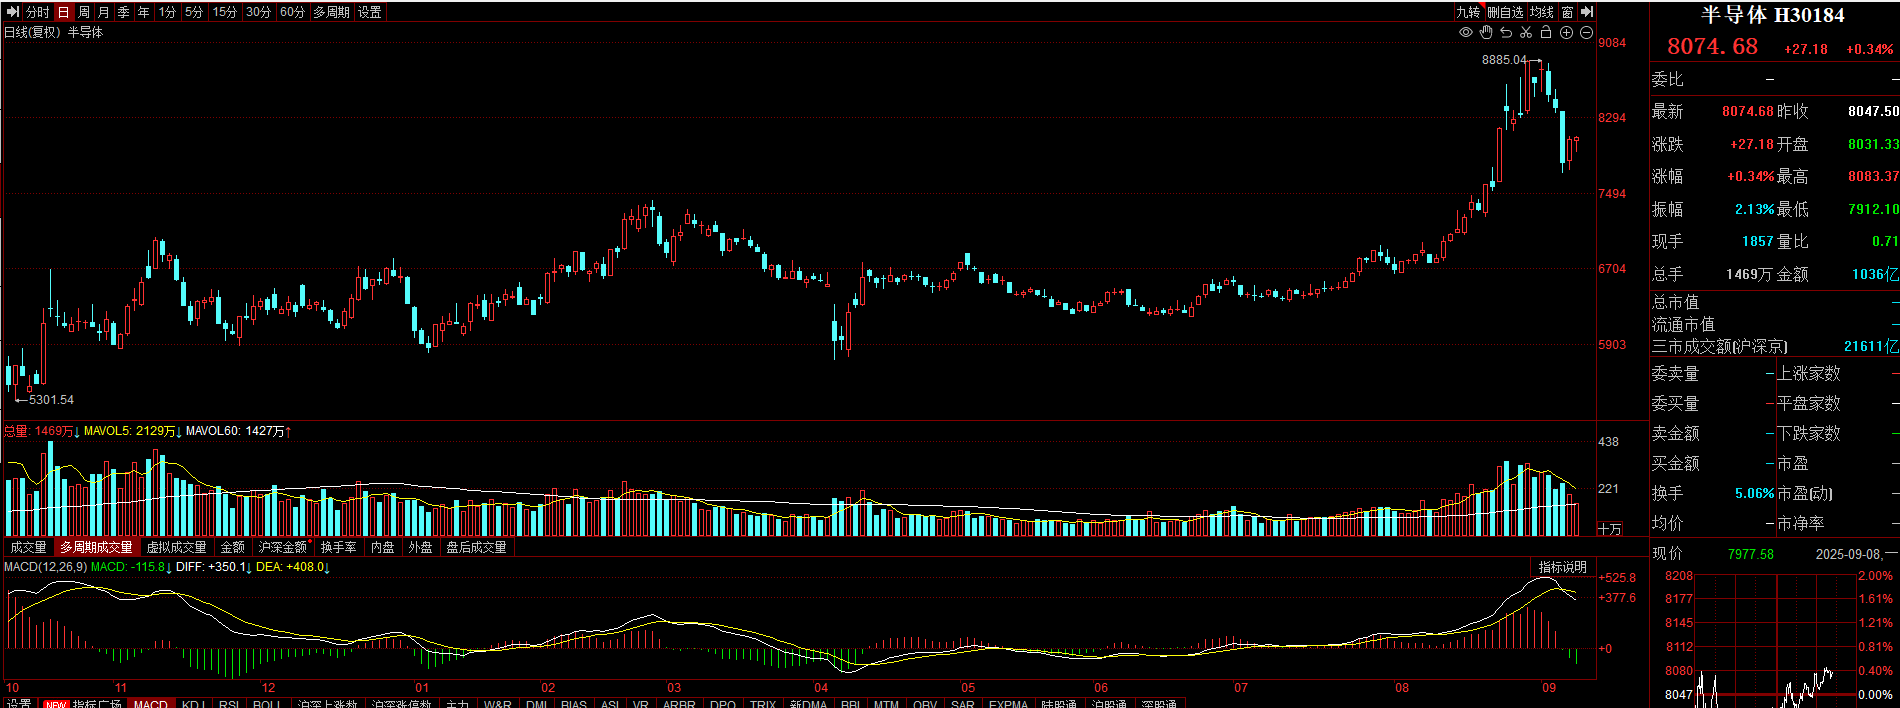Select the 盘后成交量 tab
This screenshot has width=1900, height=708.
[x=477, y=547]
